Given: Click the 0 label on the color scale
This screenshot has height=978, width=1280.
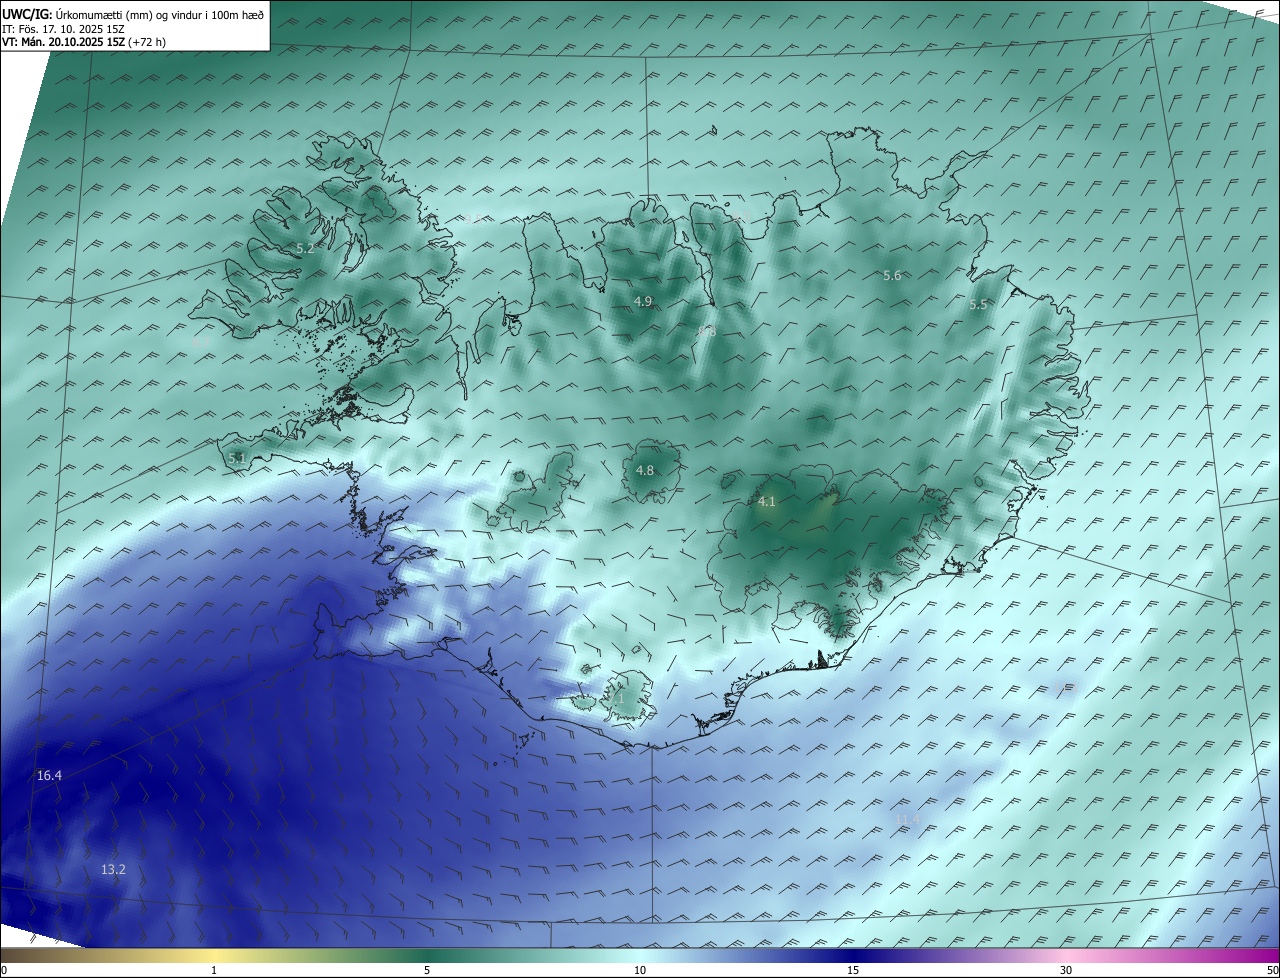Looking at the screenshot, I should click(x=4, y=970).
